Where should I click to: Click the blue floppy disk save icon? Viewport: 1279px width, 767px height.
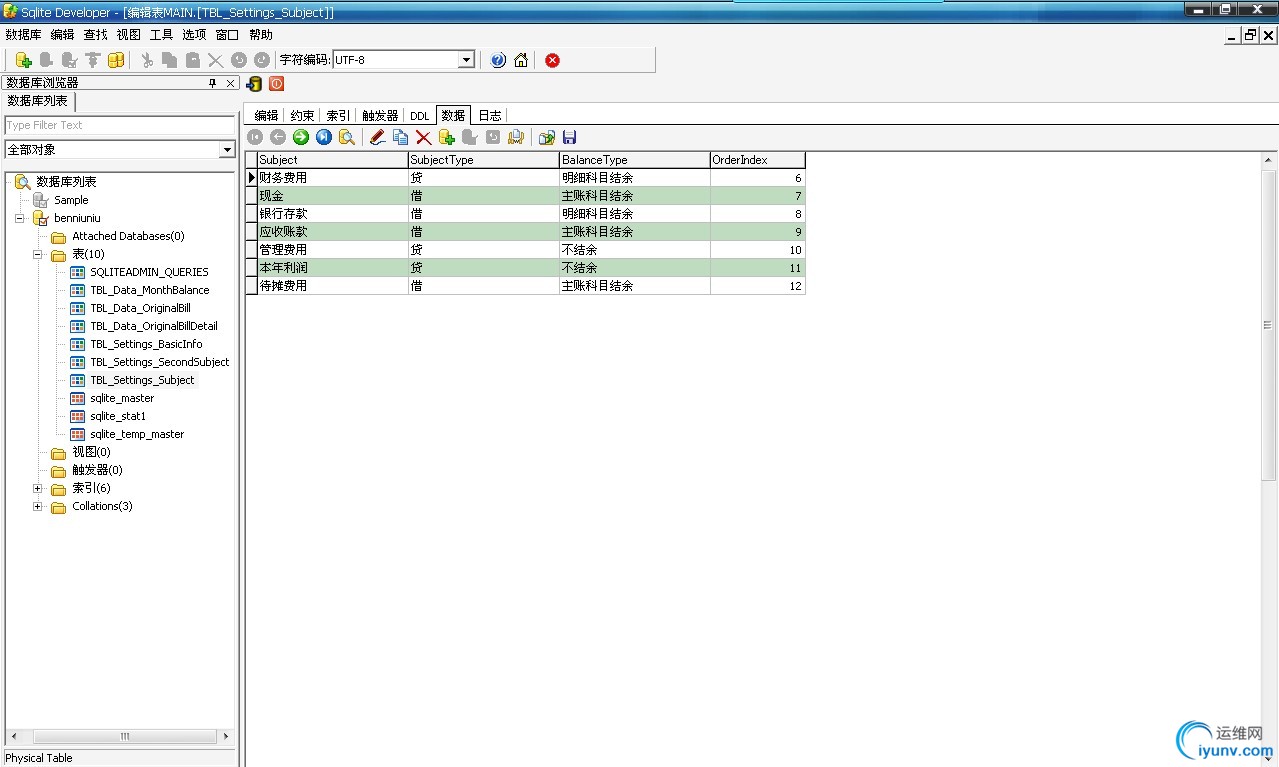pos(570,137)
